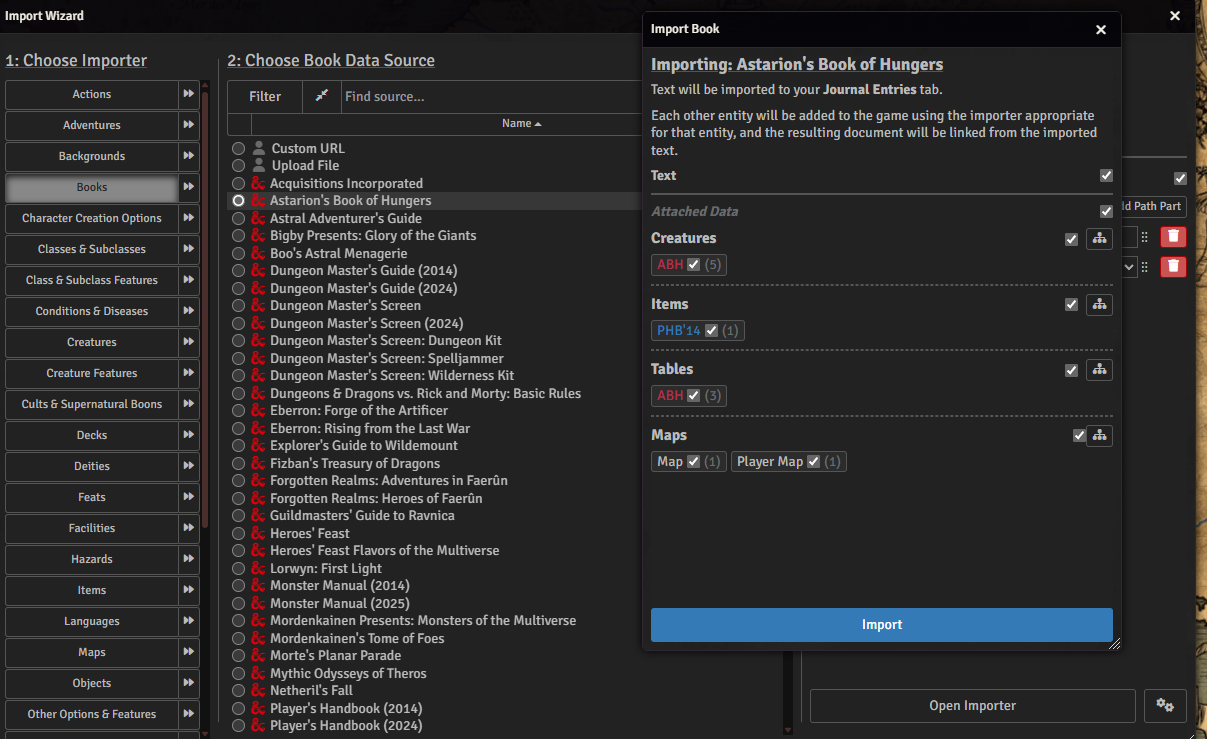1207x739 pixels.
Task: Quick-open the Books importer arrows
Action: click(188, 187)
